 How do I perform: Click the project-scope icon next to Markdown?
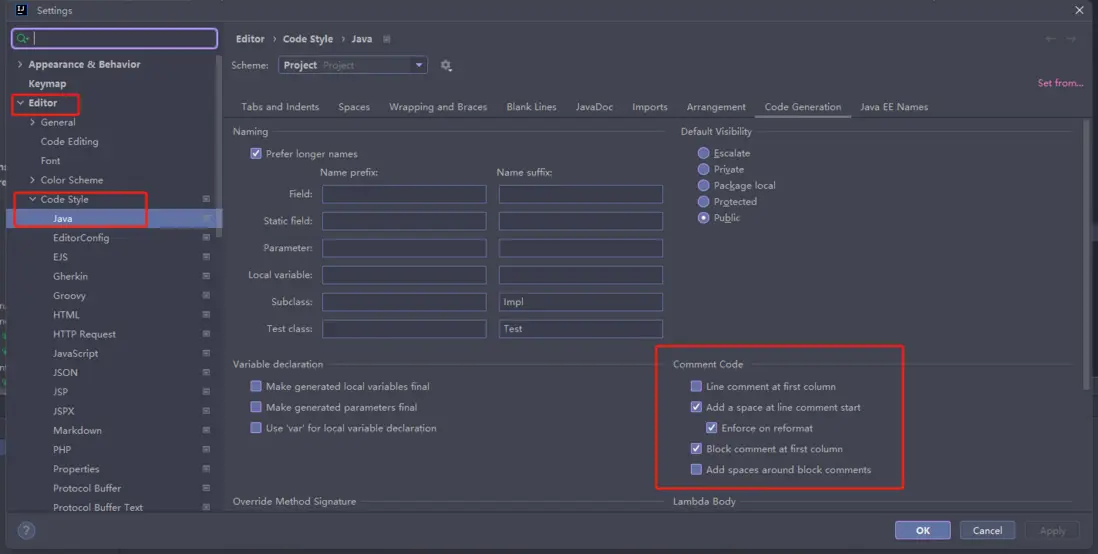[x=206, y=431]
